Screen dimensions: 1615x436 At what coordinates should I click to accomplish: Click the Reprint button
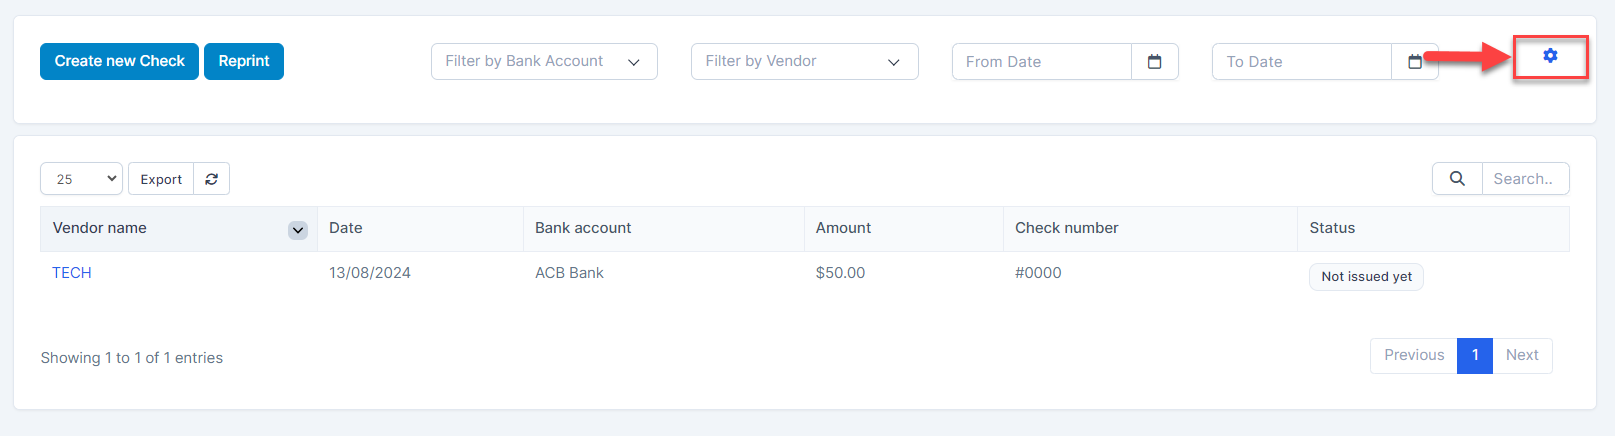coord(244,62)
